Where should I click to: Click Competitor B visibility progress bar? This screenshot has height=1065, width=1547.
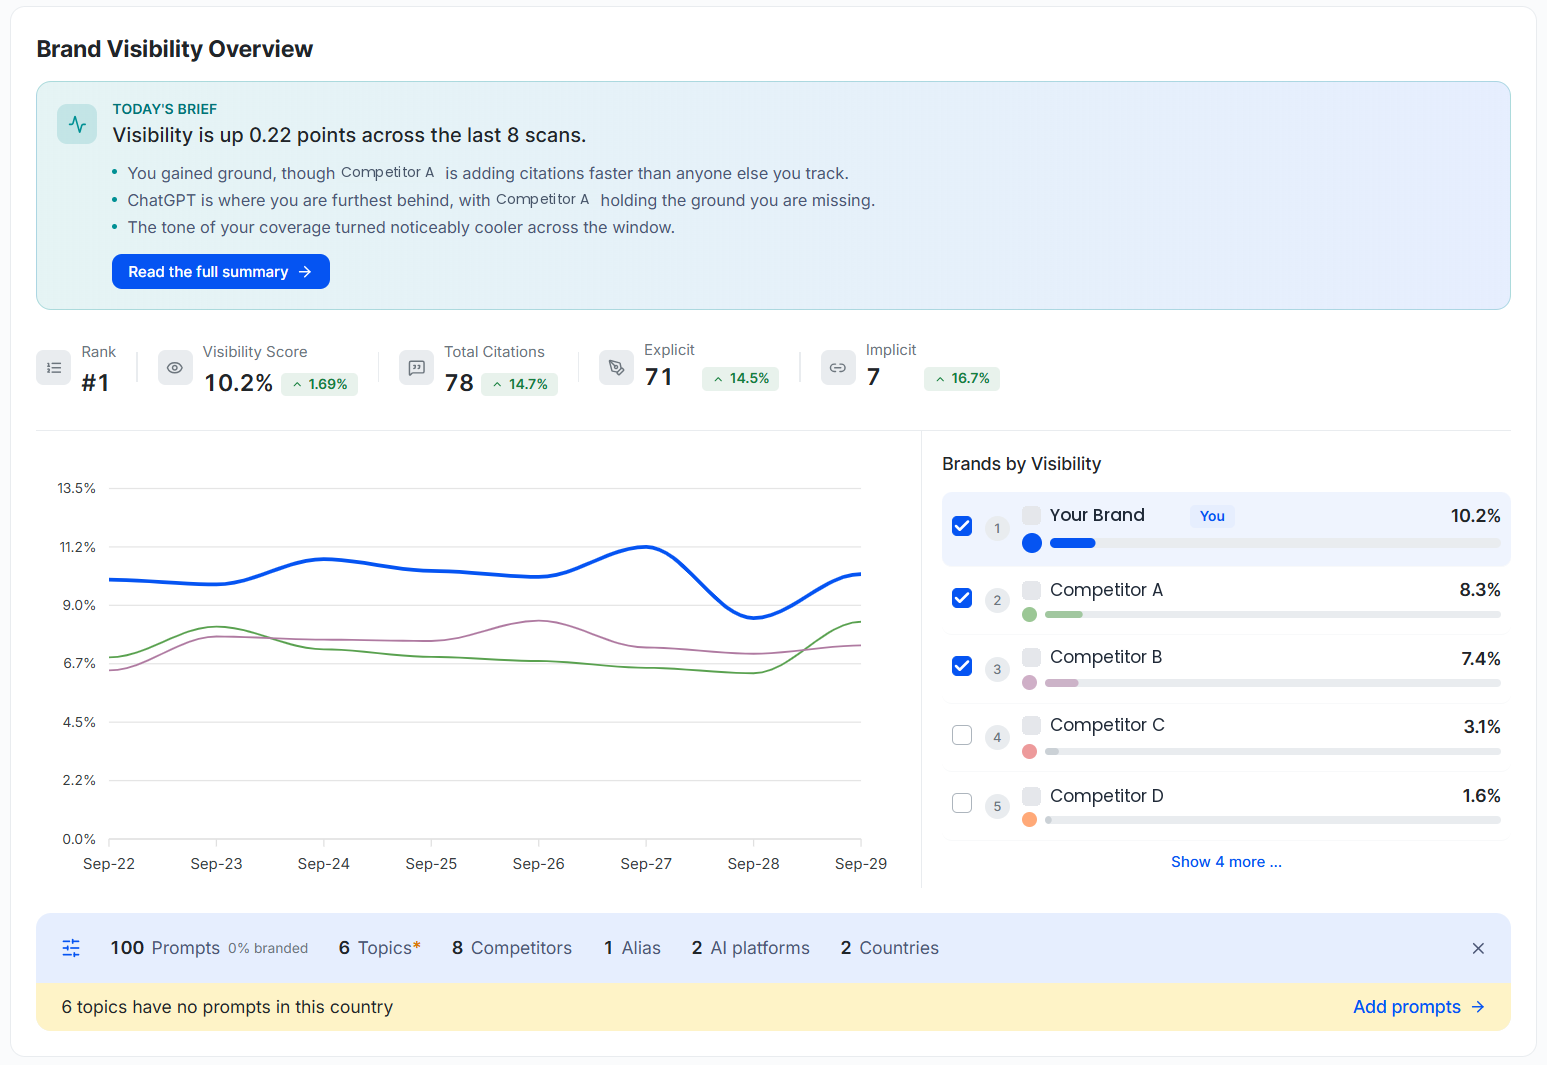pyautogui.click(x=1273, y=683)
